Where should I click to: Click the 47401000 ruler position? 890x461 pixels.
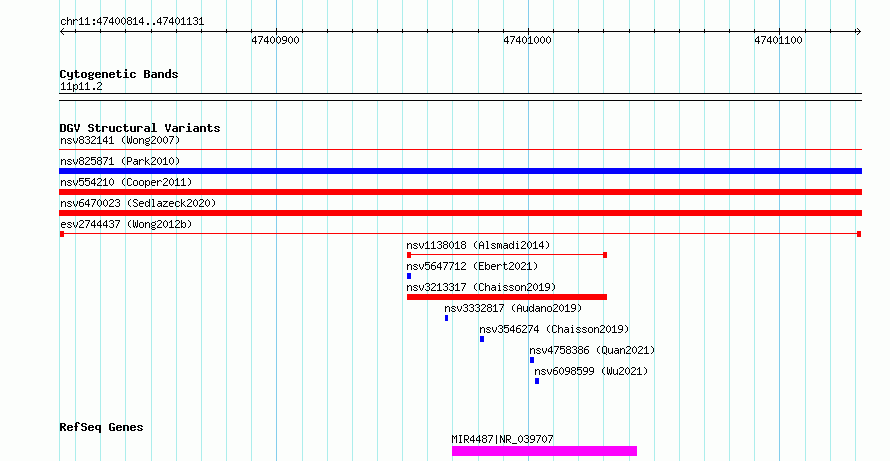point(527,40)
